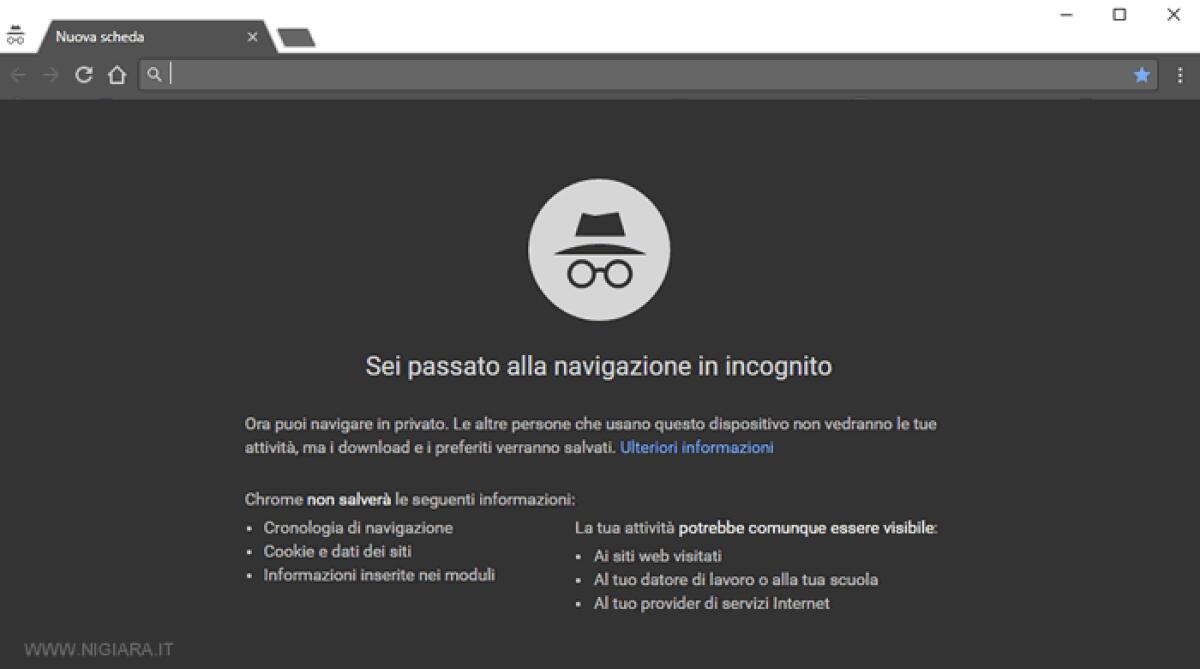The width and height of the screenshot is (1200, 669).
Task: Click the text Informazioni inserite nei moduli
Action: [379, 575]
